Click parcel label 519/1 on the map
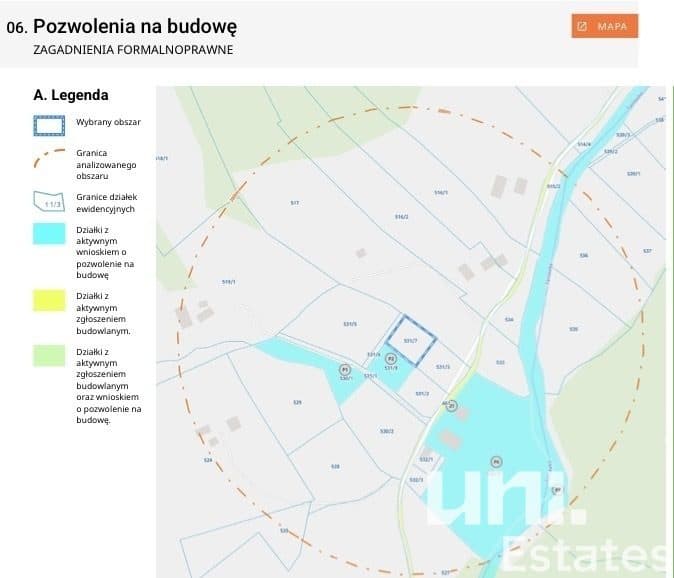This screenshot has height=578, width=674. pos(229,282)
